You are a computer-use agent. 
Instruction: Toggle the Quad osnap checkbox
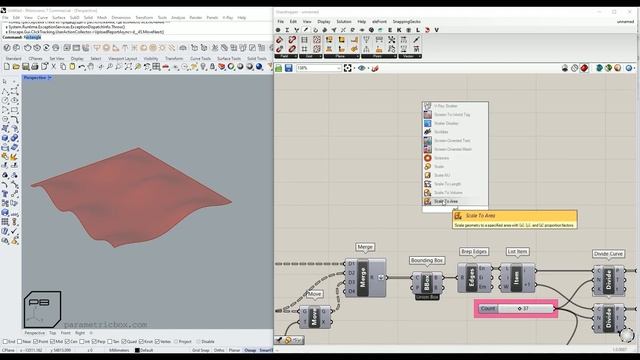pyautogui.click(x=124, y=342)
